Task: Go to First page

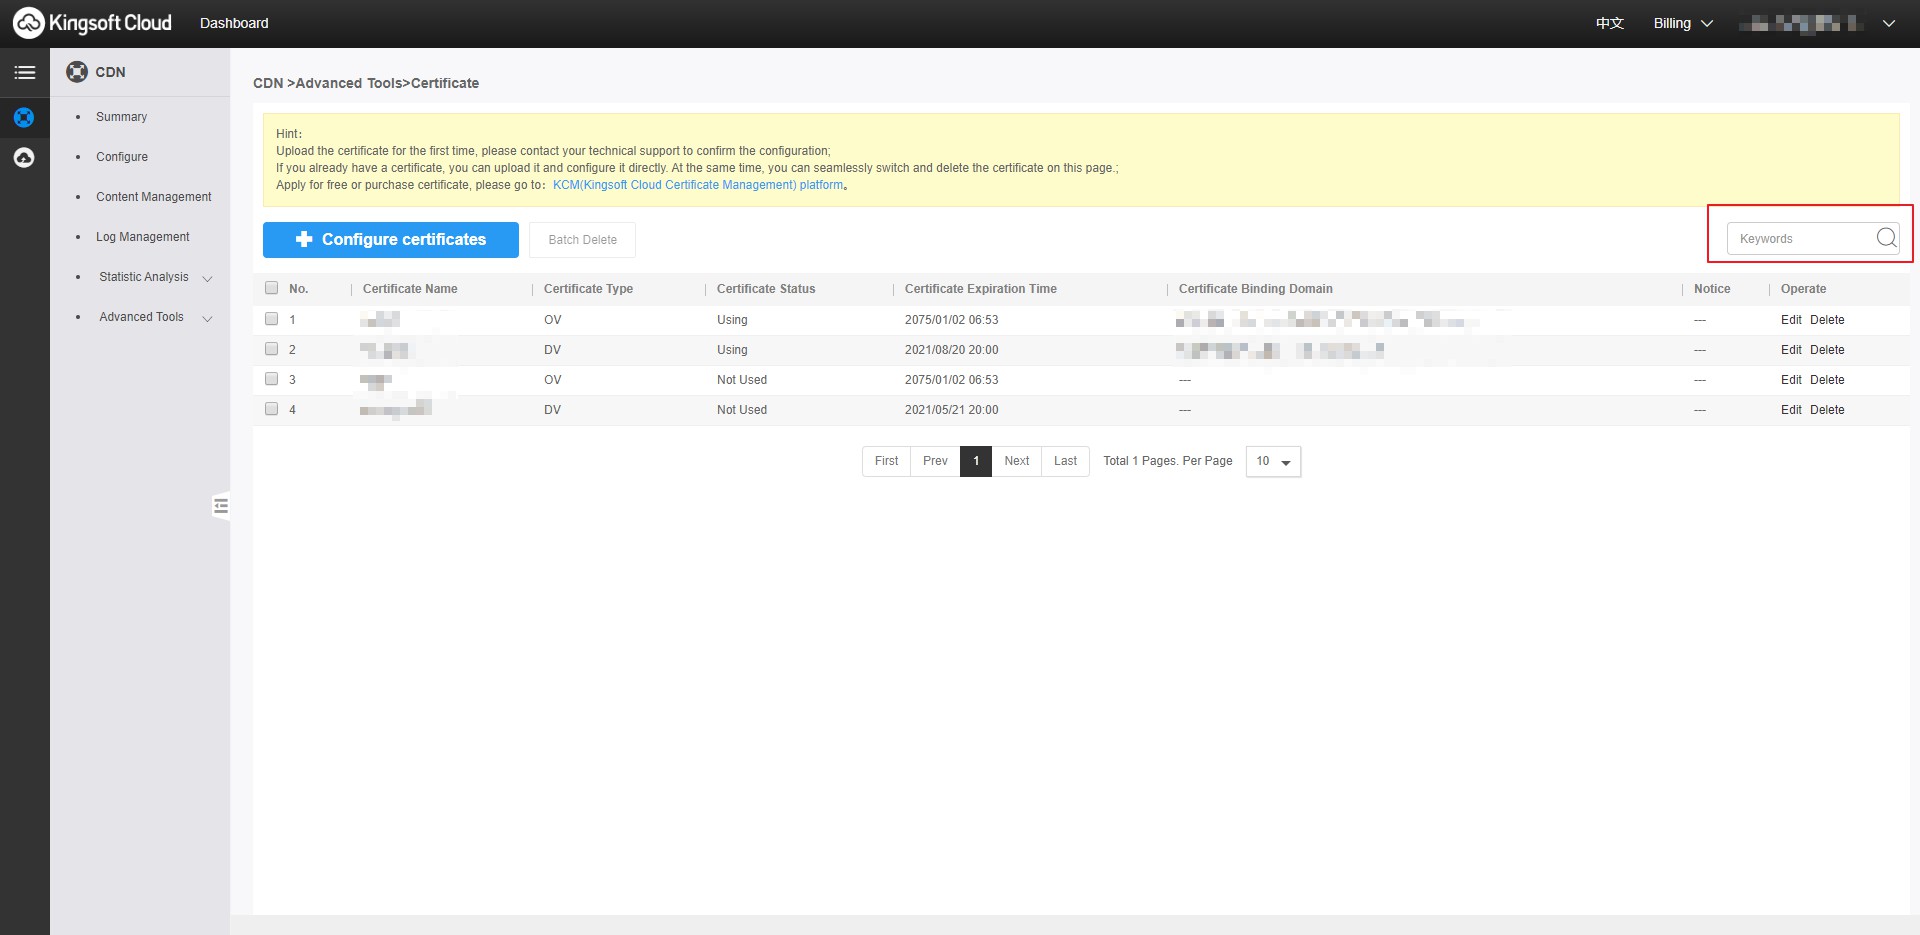Action: [886, 461]
